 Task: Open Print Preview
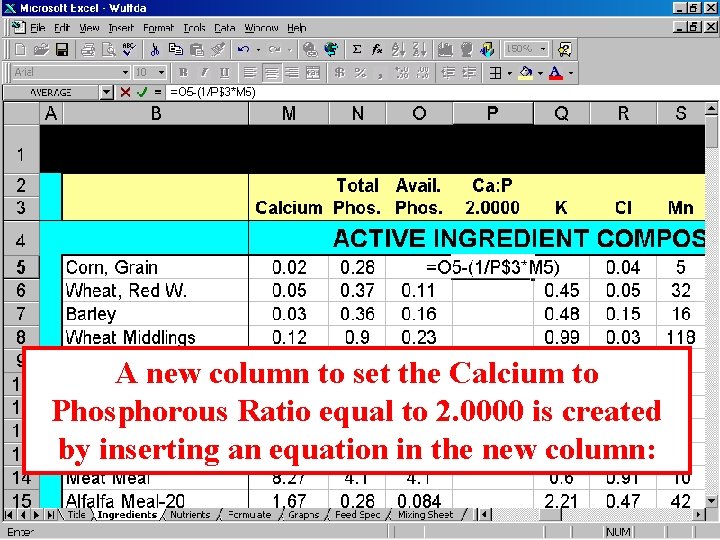tap(108, 49)
